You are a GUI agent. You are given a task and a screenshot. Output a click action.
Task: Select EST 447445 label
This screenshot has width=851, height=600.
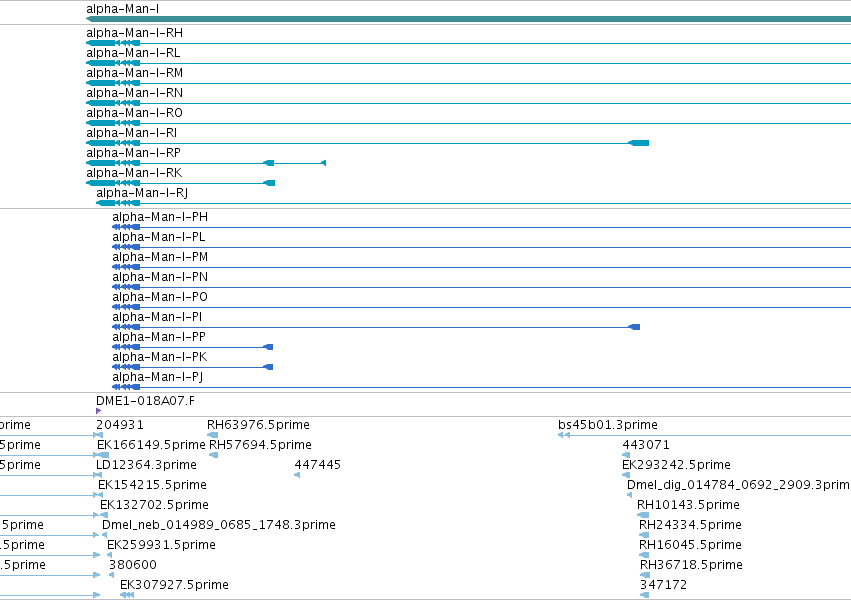(x=317, y=465)
